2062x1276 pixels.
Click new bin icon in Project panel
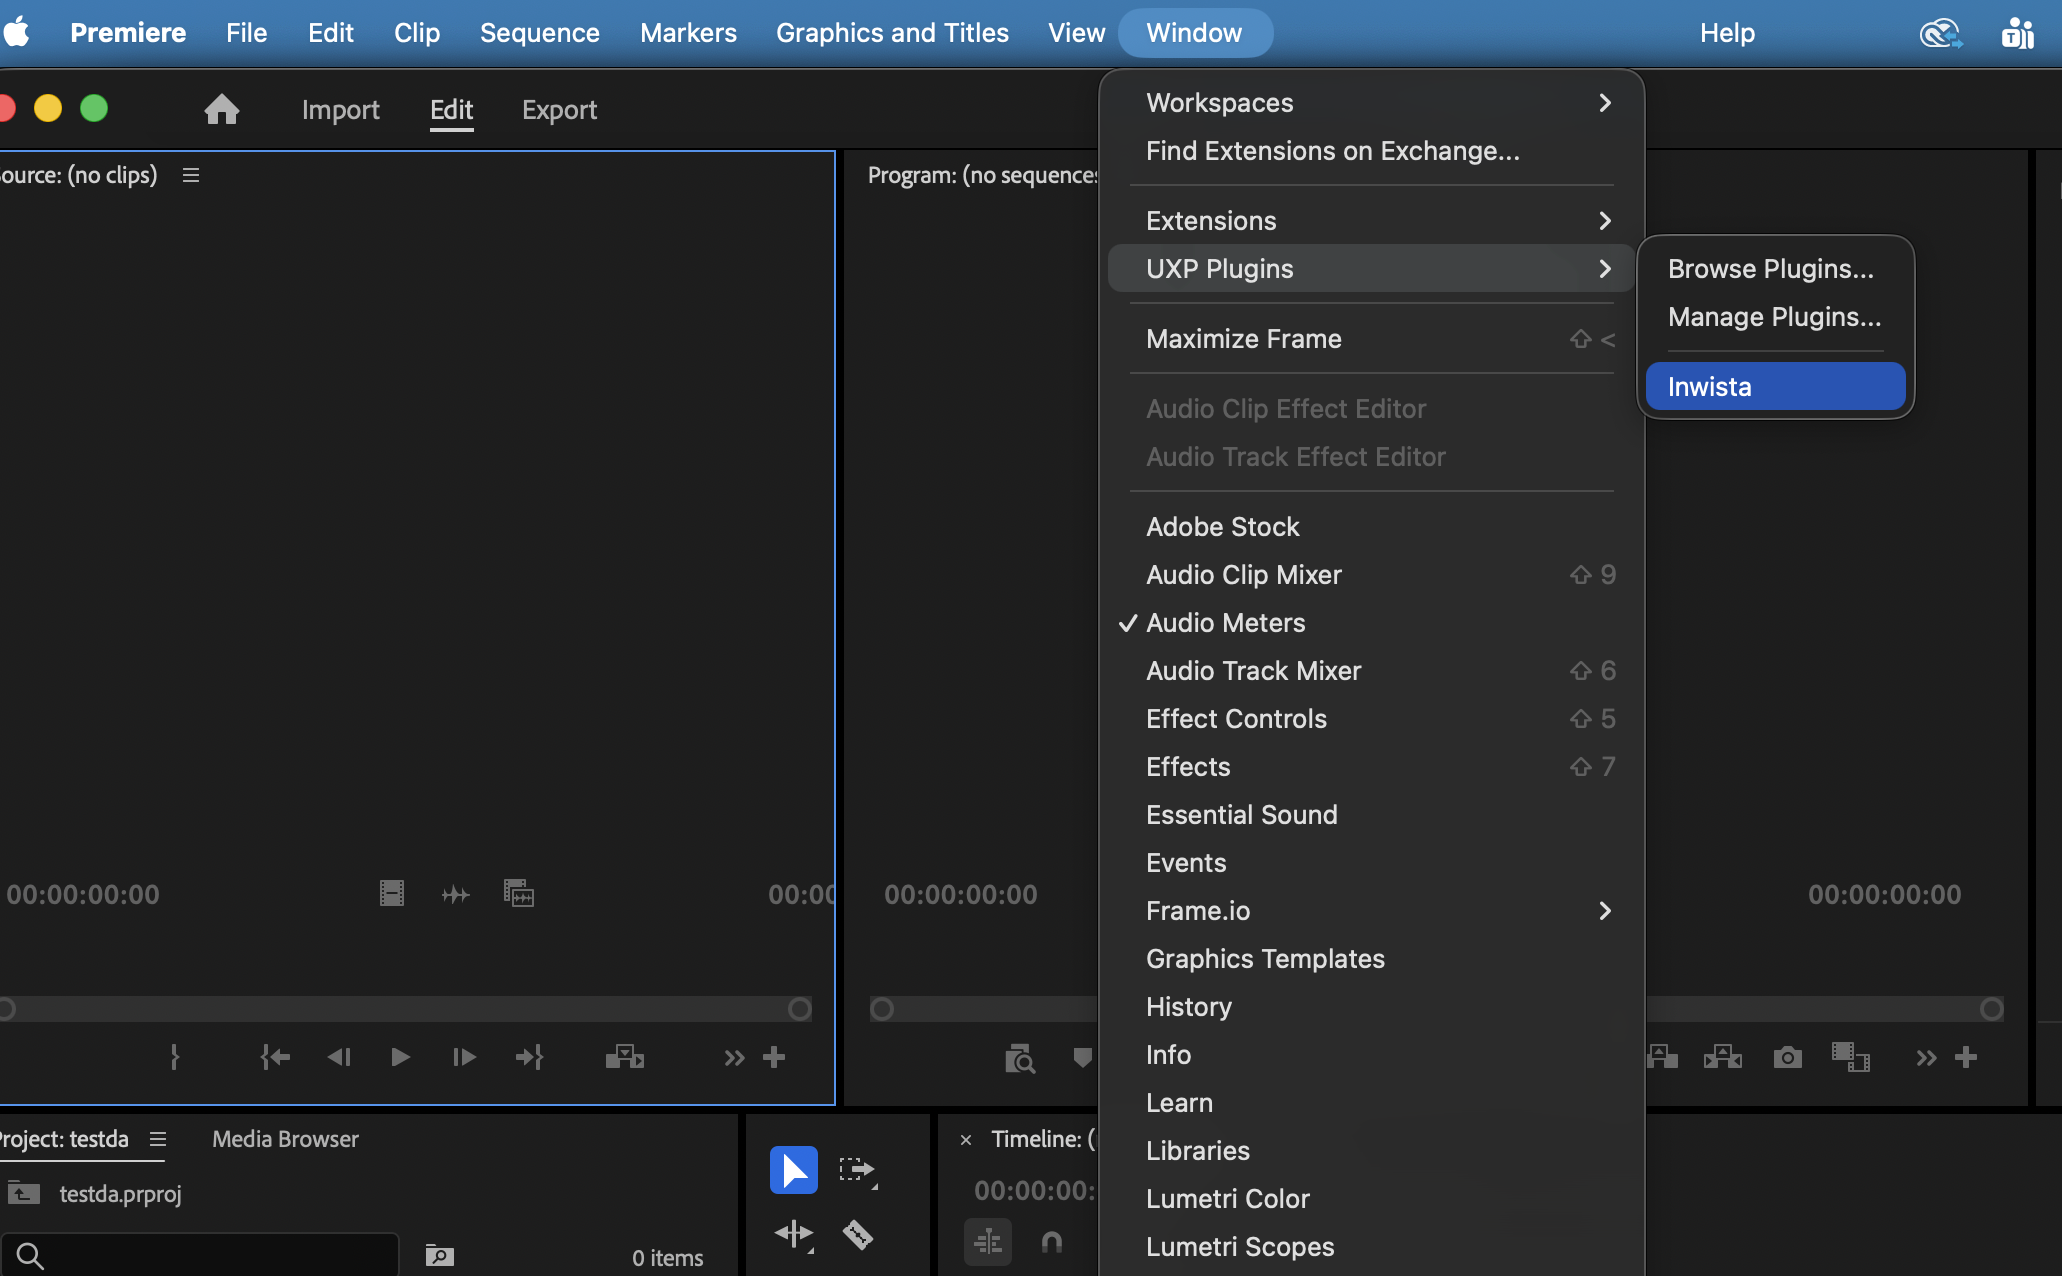click(440, 1256)
